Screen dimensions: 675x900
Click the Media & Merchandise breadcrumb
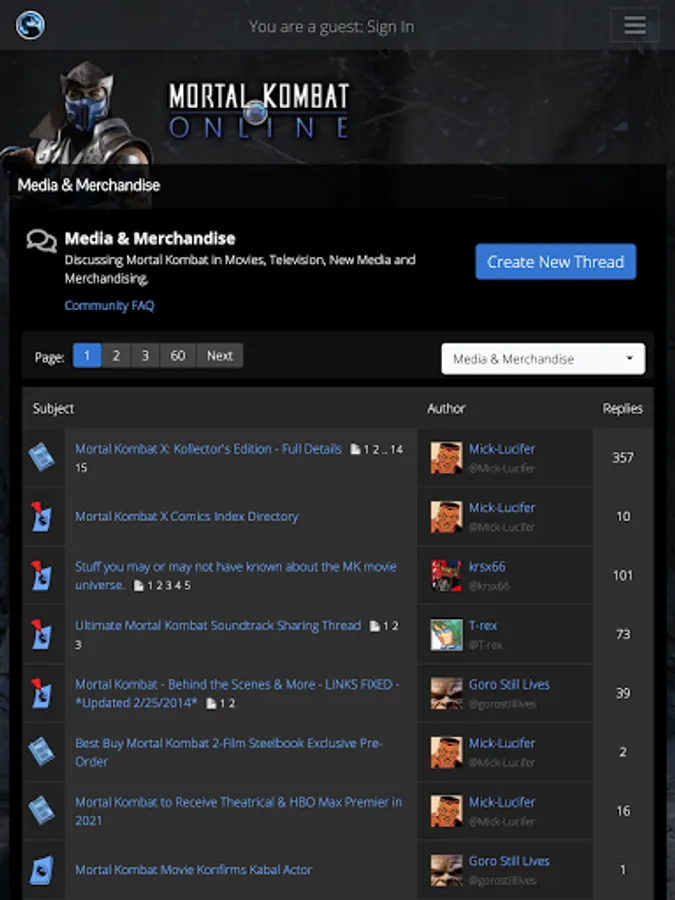click(x=88, y=185)
